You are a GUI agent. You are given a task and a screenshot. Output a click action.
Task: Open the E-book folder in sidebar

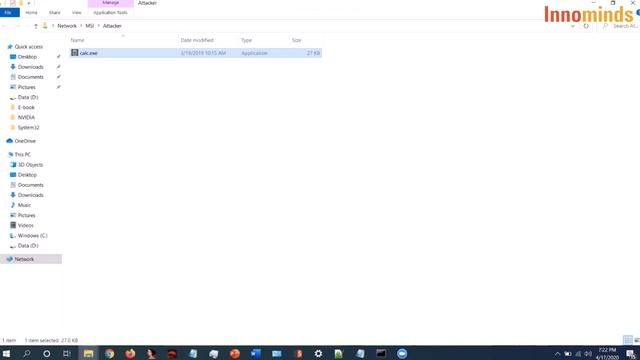[x=26, y=107]
